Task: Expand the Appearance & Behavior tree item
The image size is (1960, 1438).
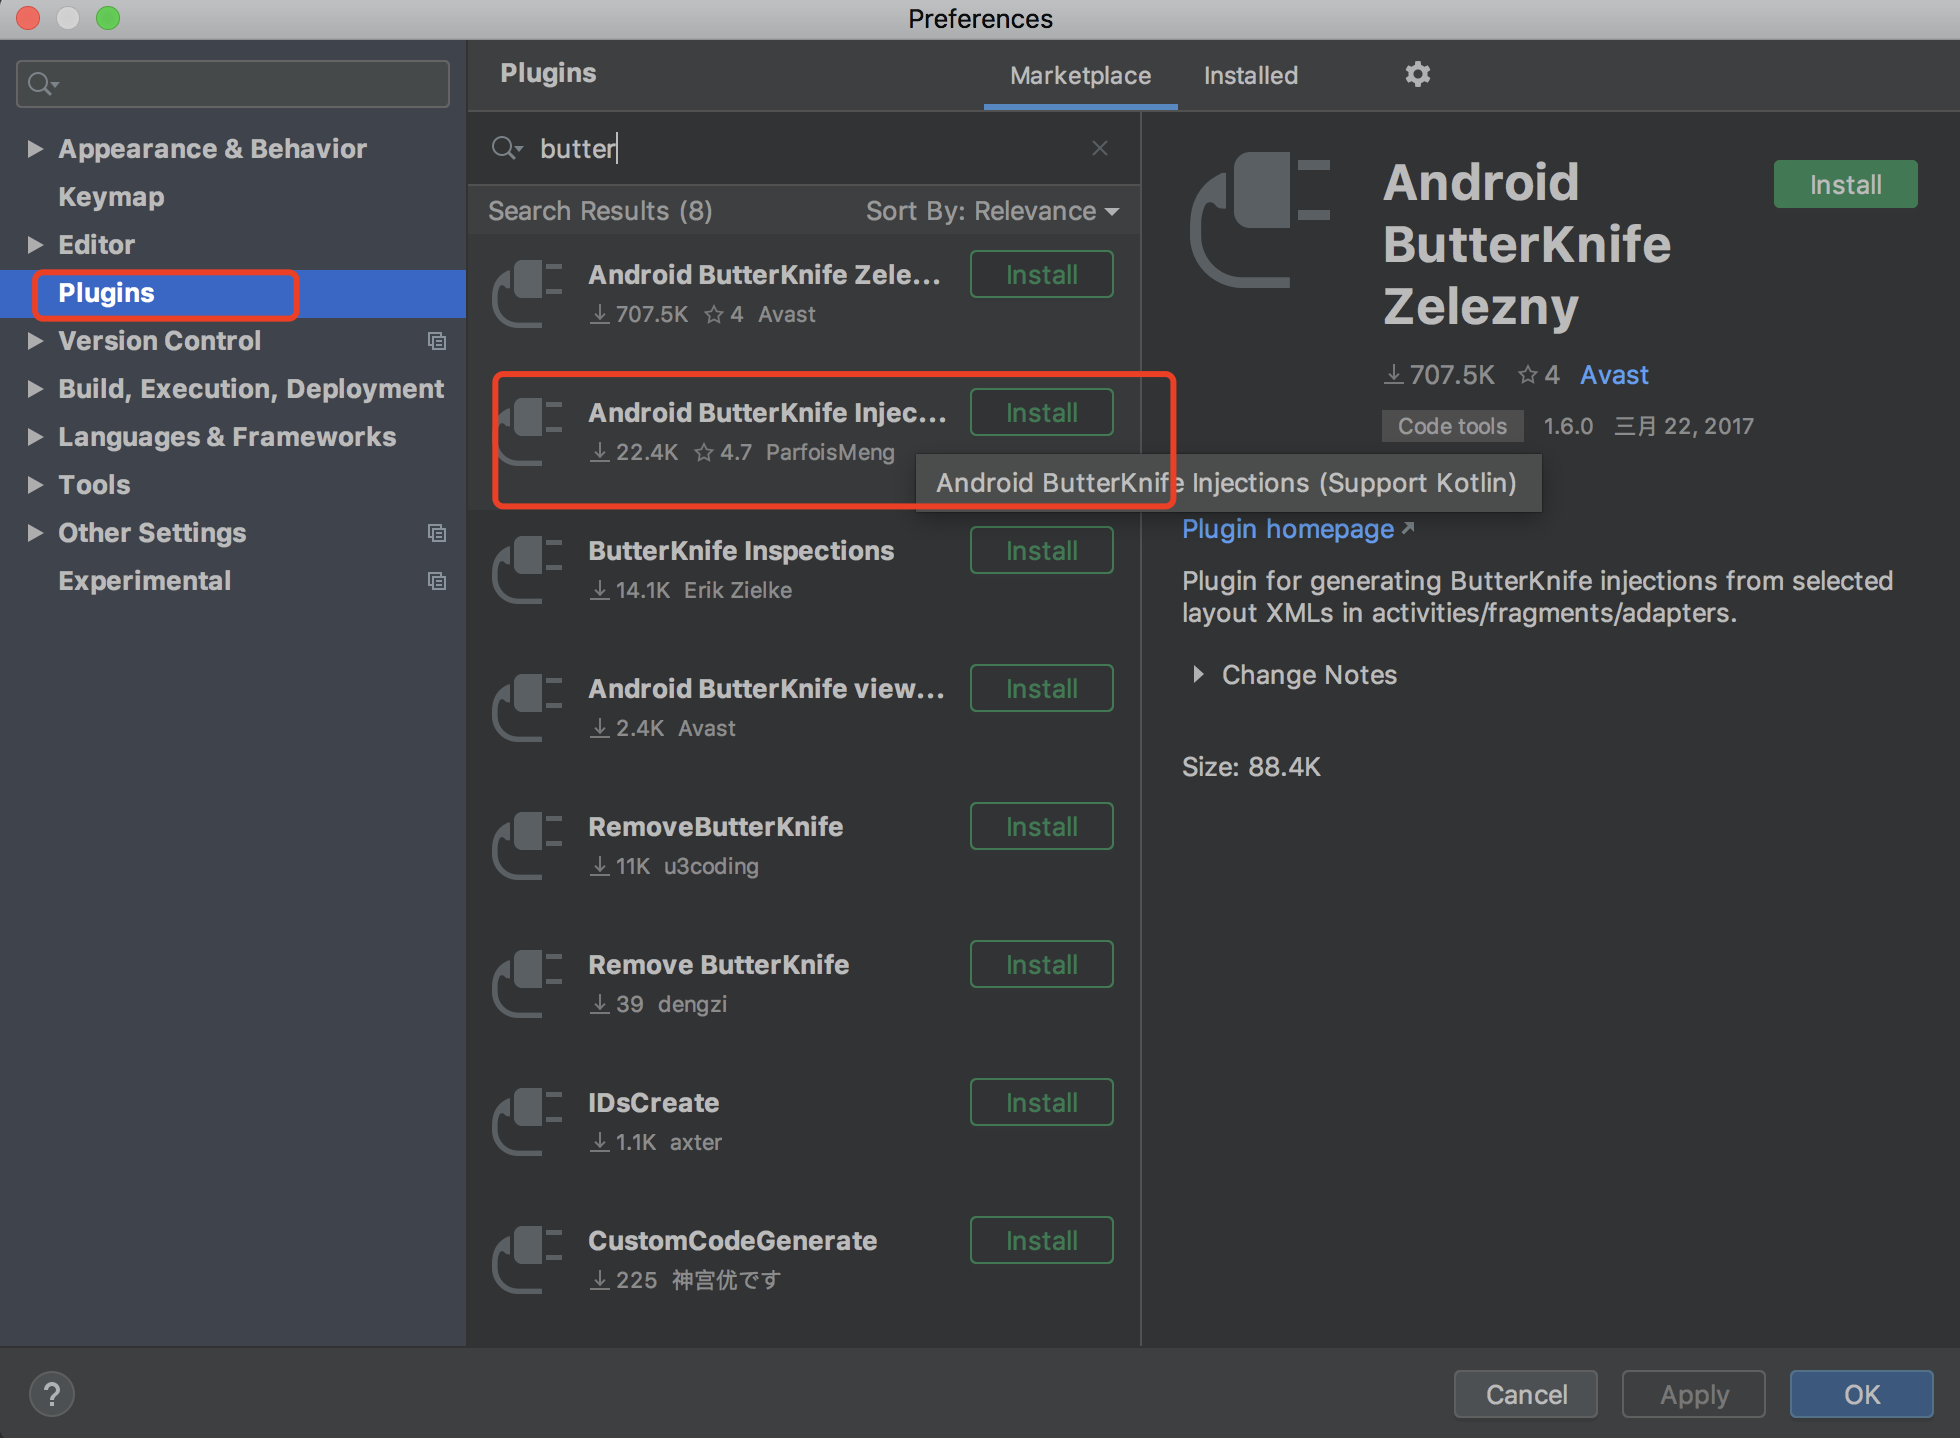Action: pyautogui.click(x=36, y=148)
